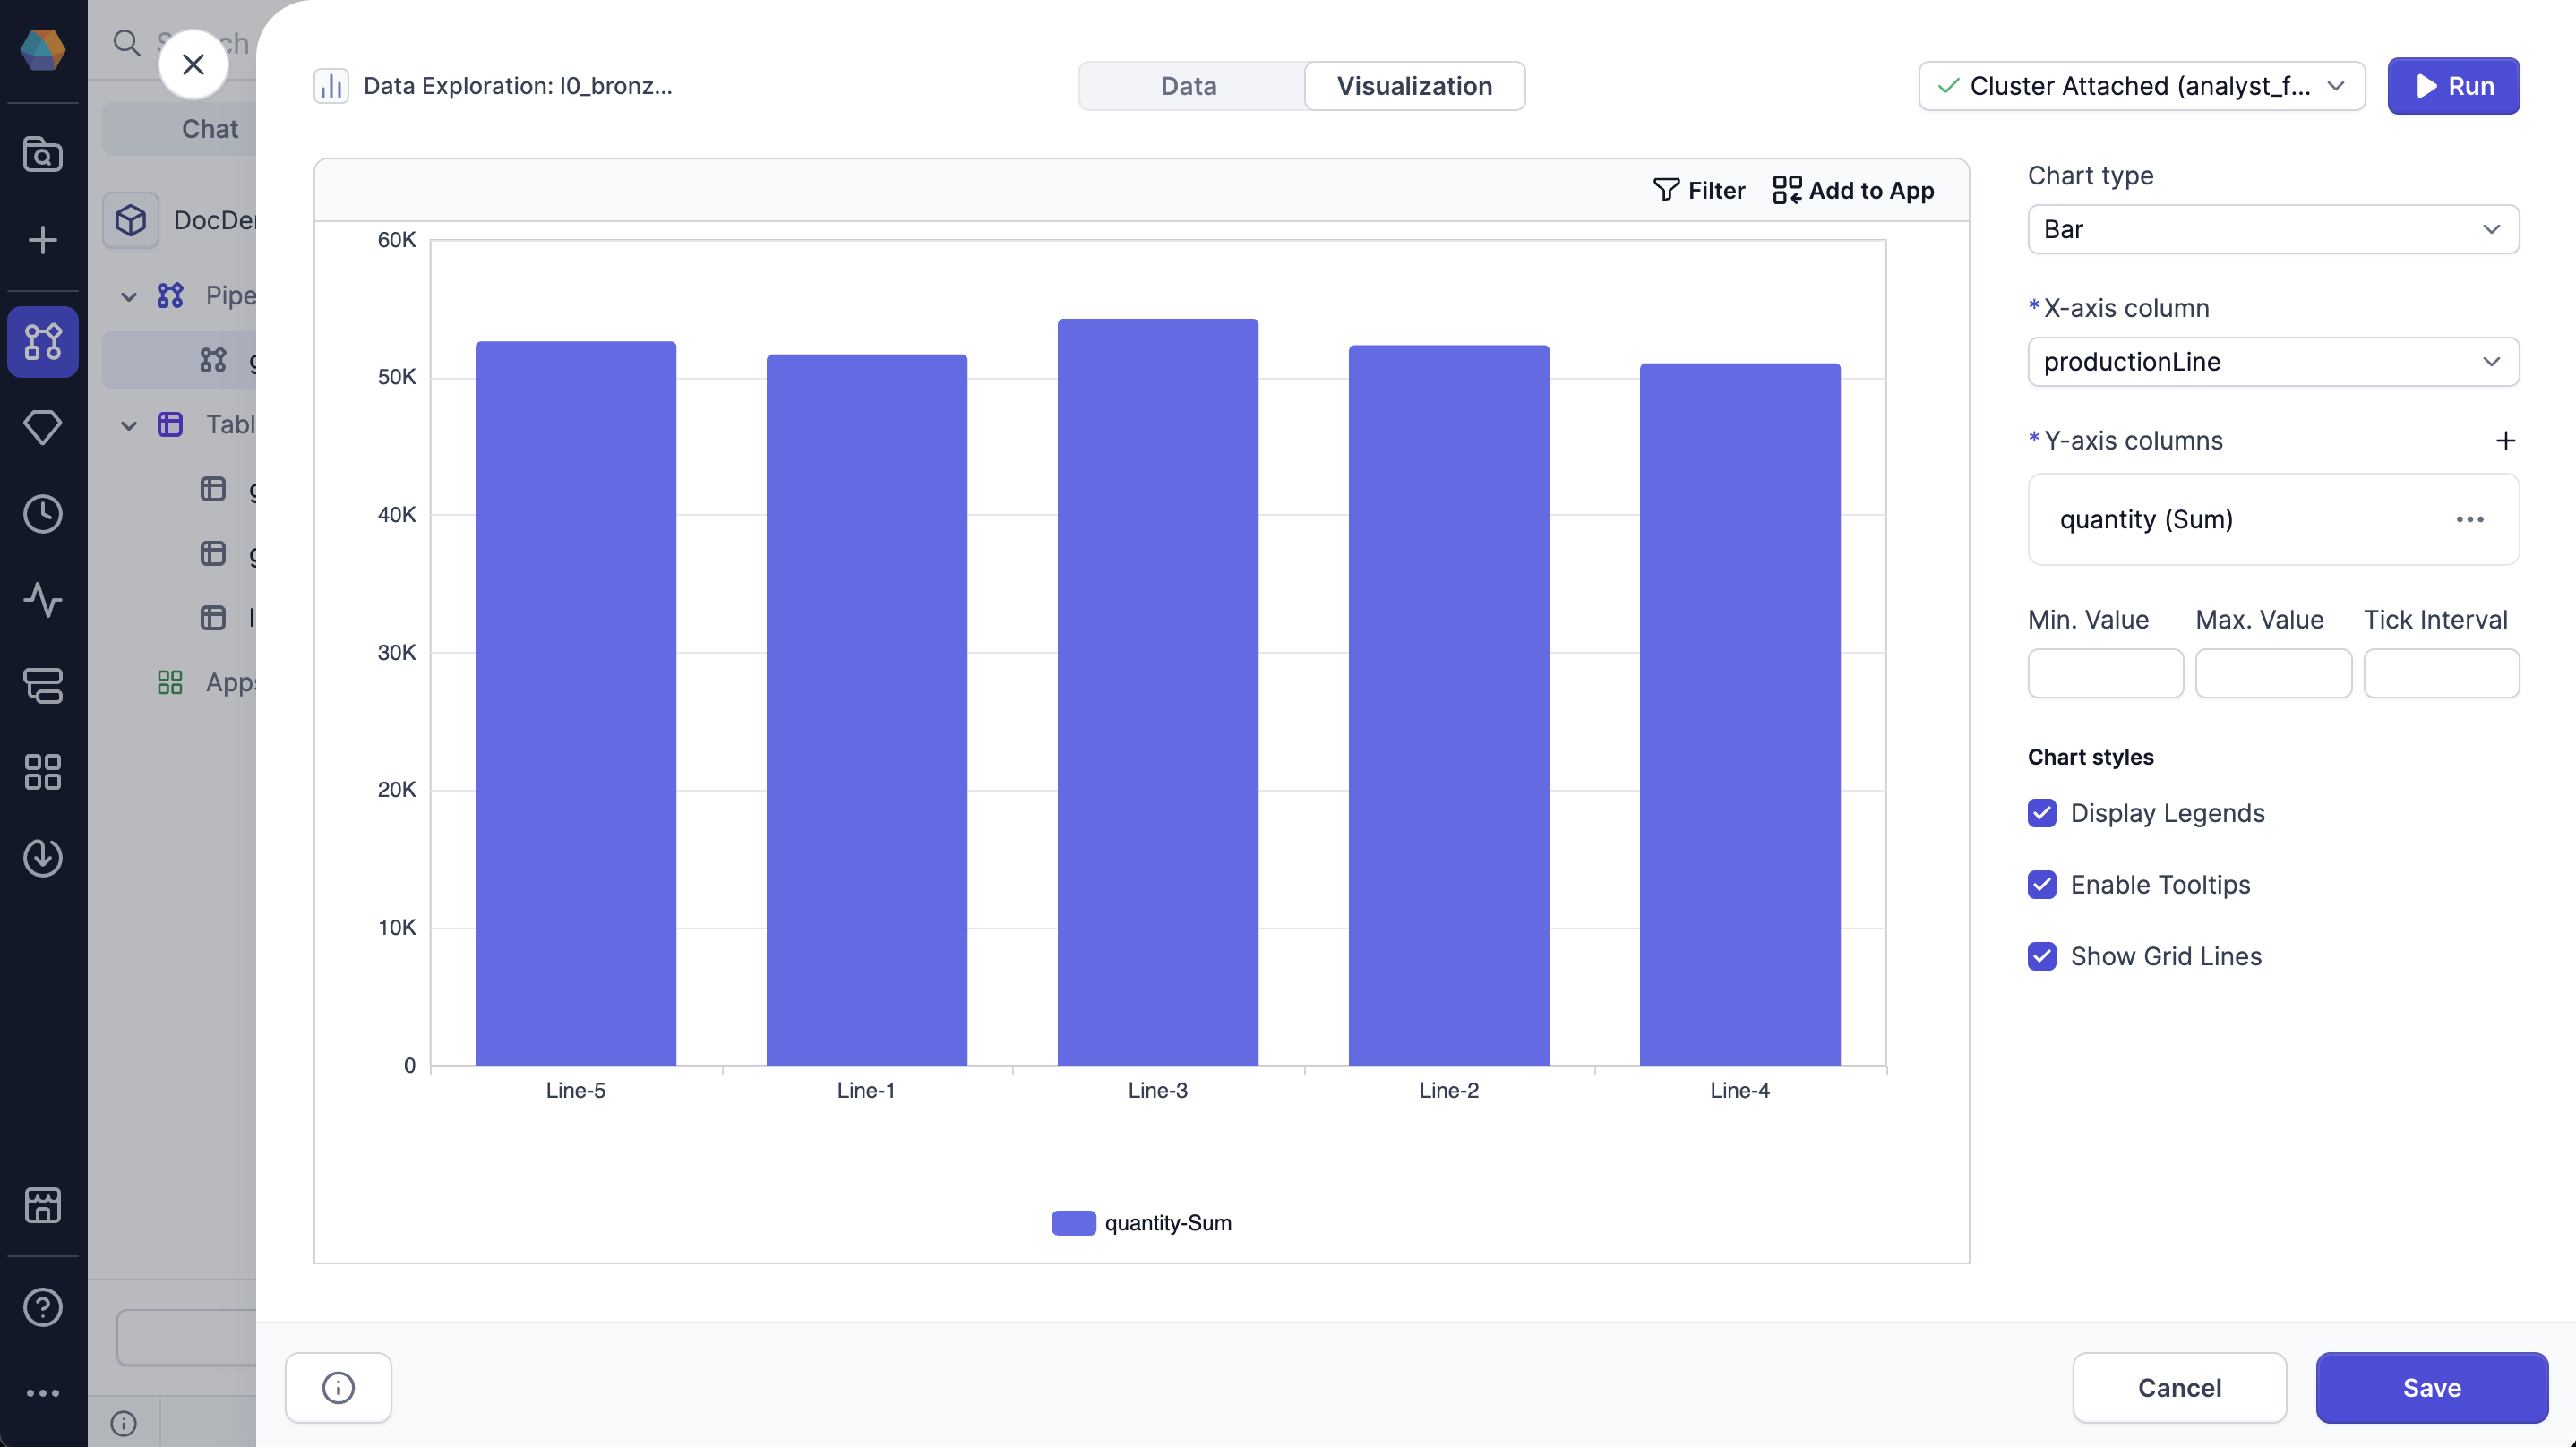Disable Enable Tooltips option
Screen dimensions: 2576x1447
click(2042, 884)
